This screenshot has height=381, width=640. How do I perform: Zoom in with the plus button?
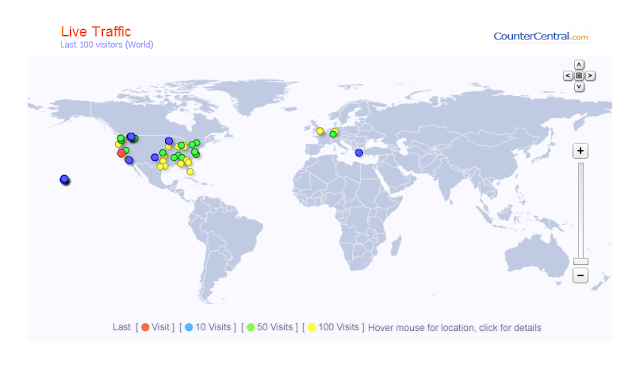pyautogui.click(x=580, y=151)
